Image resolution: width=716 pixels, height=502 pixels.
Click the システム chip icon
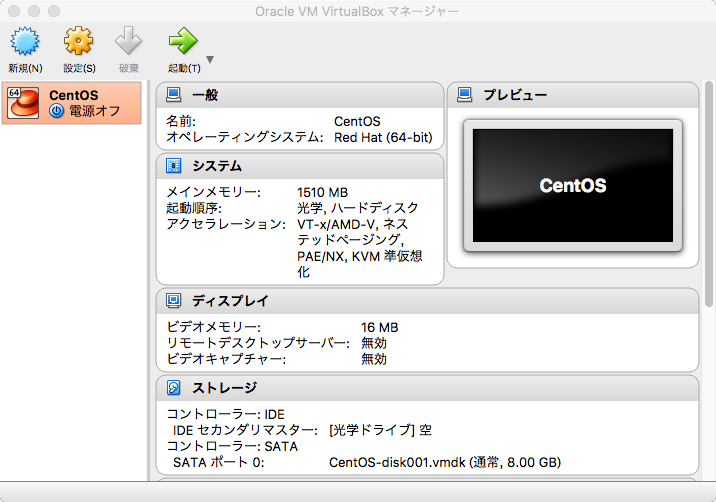(174, 166)
